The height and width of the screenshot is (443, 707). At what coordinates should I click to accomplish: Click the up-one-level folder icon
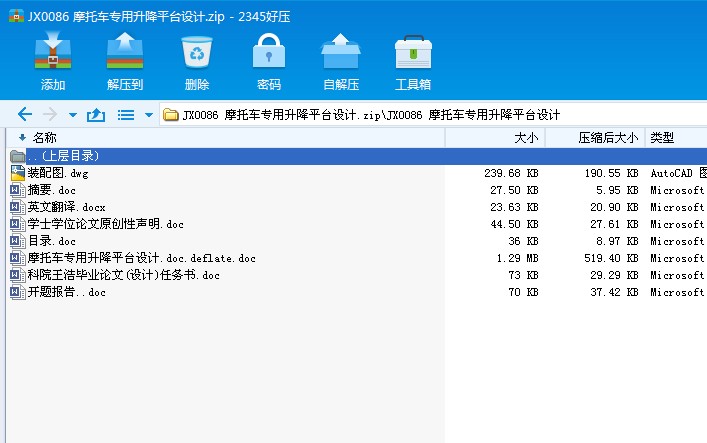96,115
